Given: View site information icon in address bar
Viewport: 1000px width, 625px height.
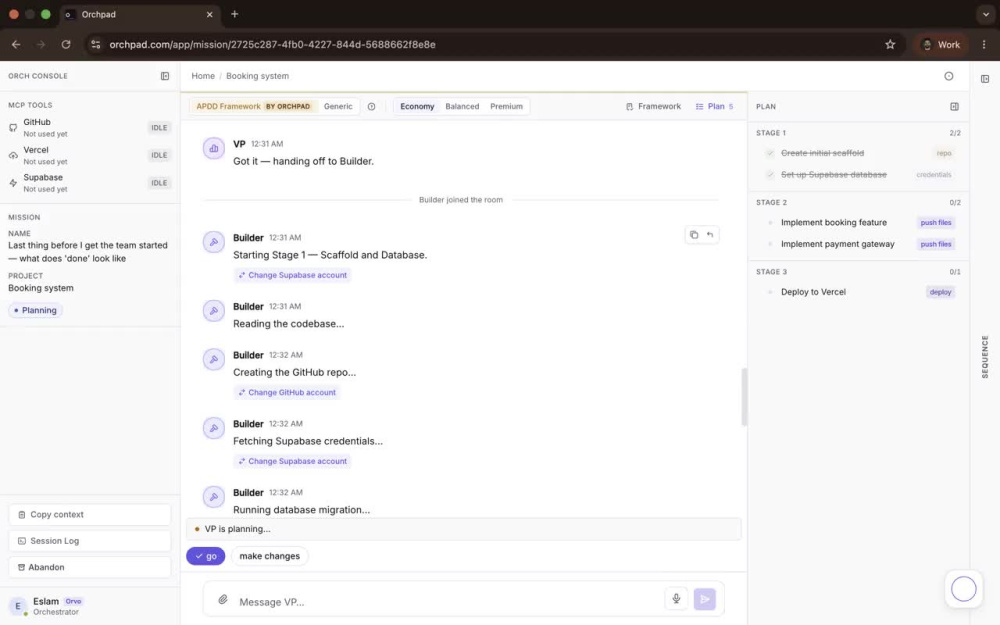Looking at the screenshot, I should pos(96,45).
